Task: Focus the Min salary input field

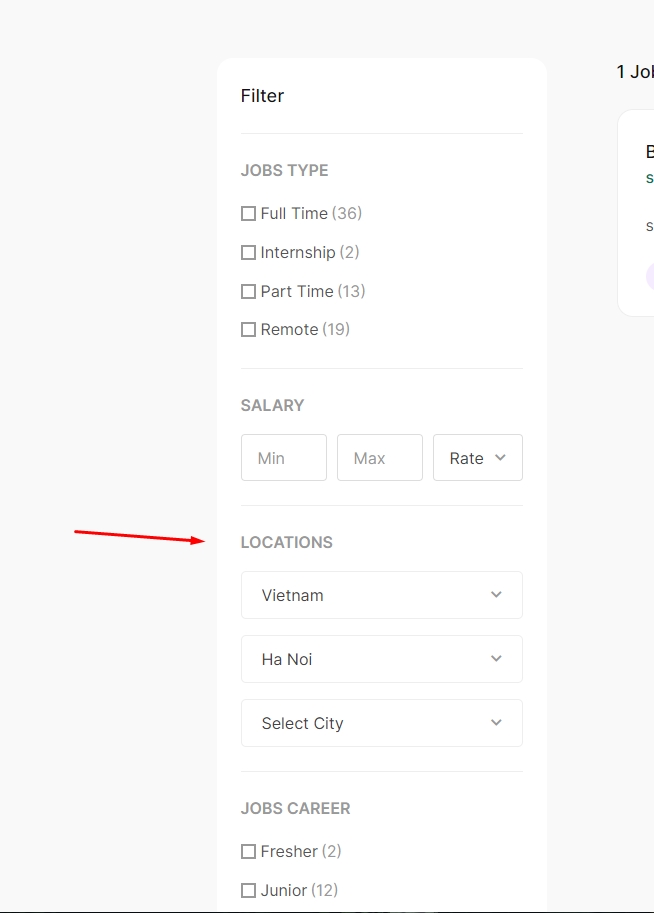Action: [x=283, y=458]
